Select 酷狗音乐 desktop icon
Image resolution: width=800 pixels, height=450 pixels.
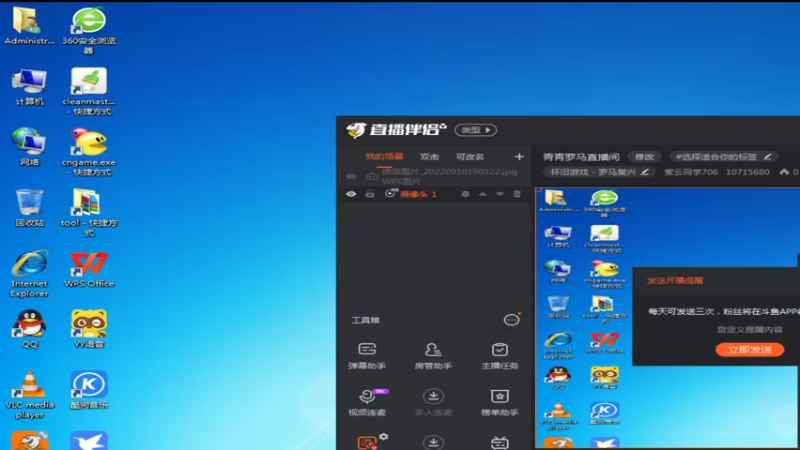pyautogui.click(x=89, y=390)
